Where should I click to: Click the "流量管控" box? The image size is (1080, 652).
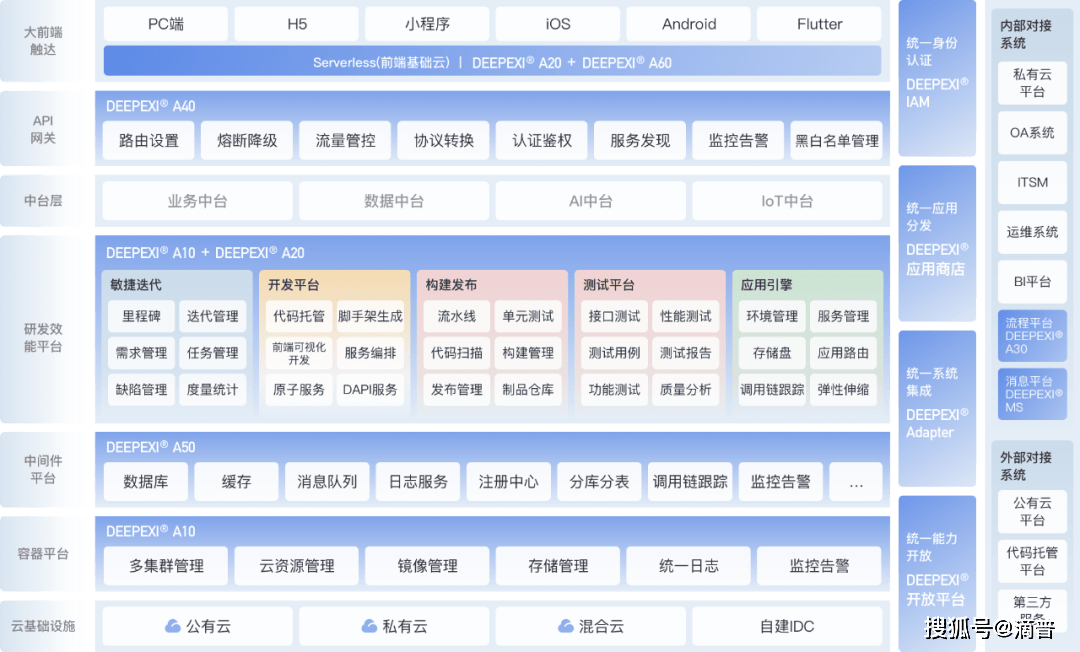click(345, 140)
